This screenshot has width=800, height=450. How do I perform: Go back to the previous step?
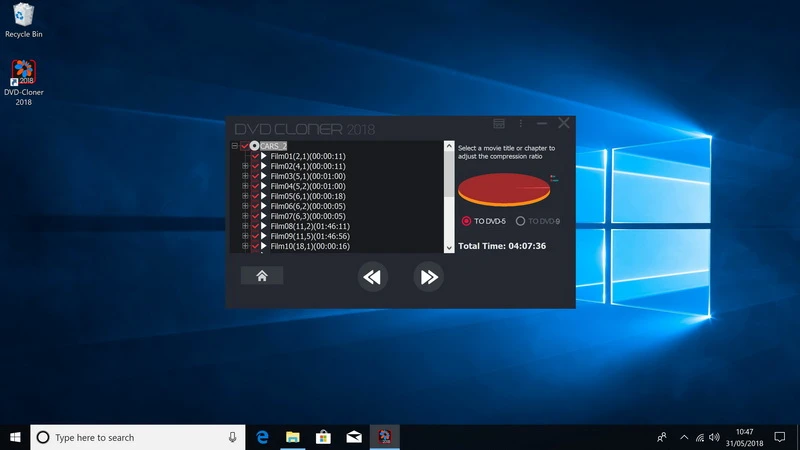click(x=372, y=277)
